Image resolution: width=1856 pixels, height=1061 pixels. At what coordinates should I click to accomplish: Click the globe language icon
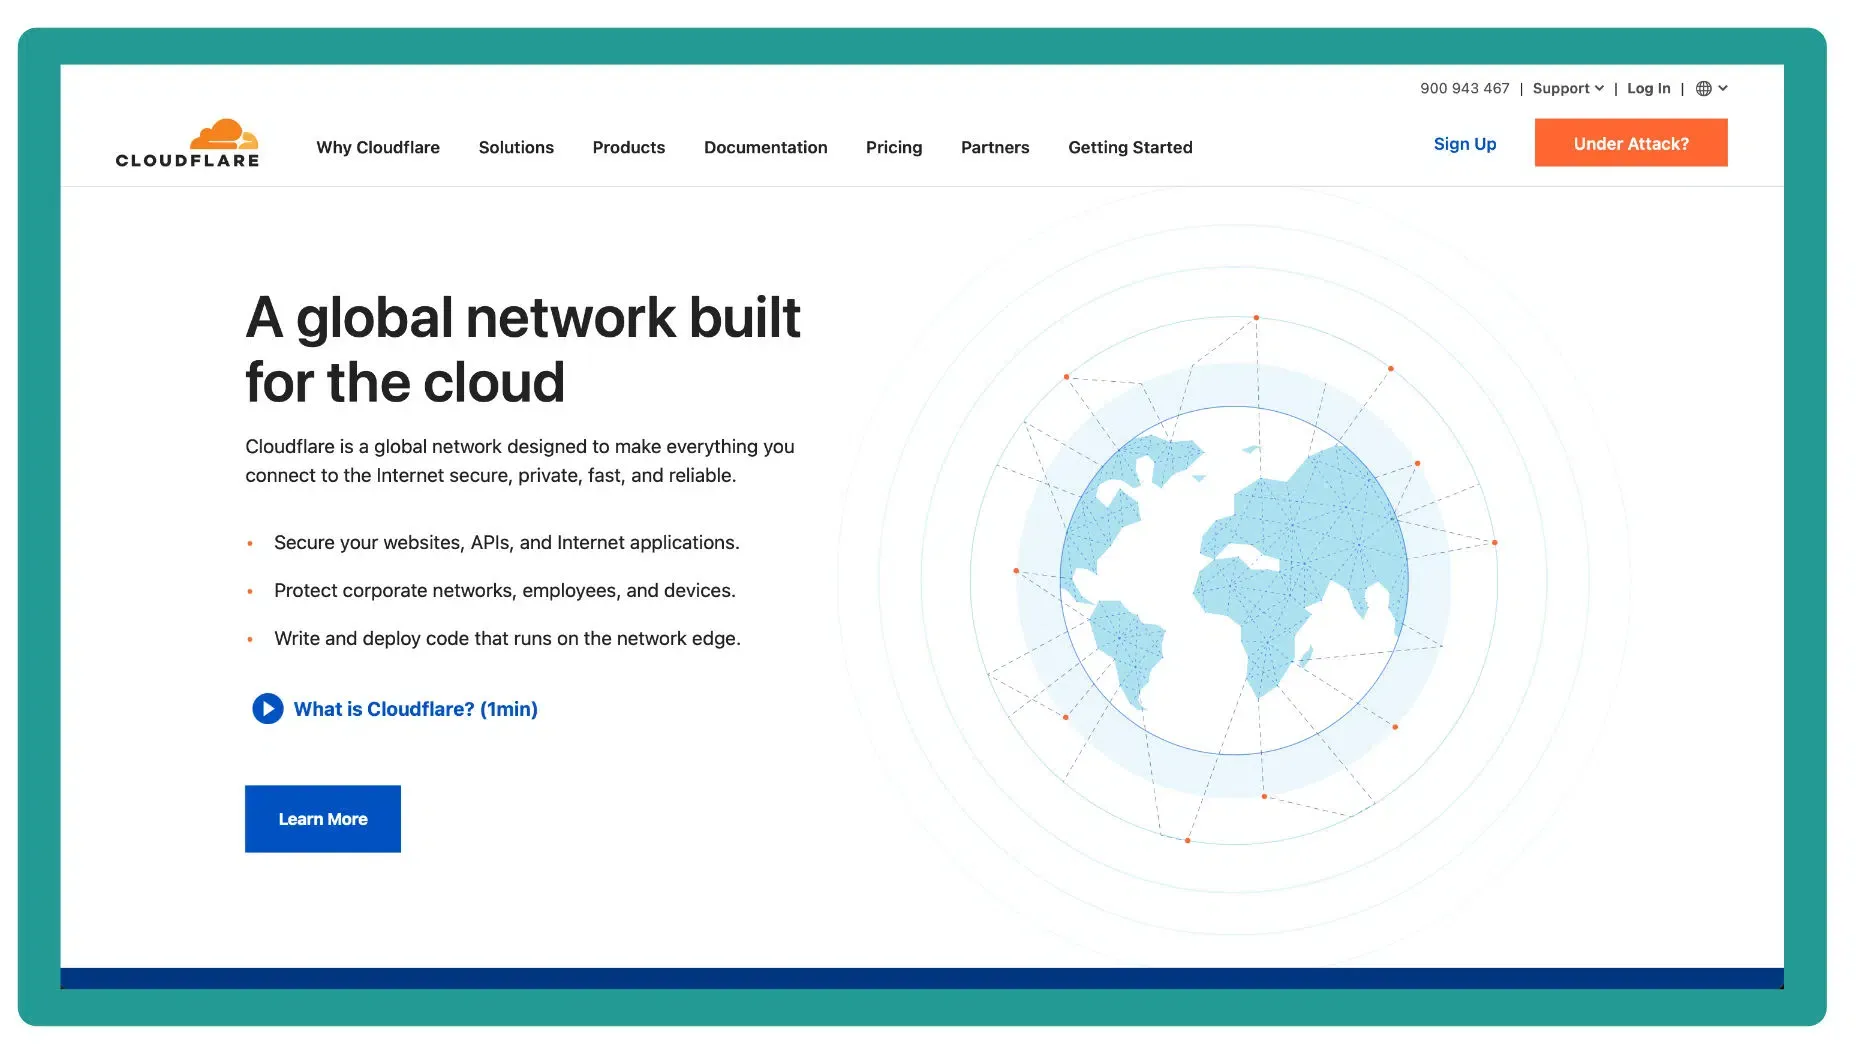click(1703, 89)
